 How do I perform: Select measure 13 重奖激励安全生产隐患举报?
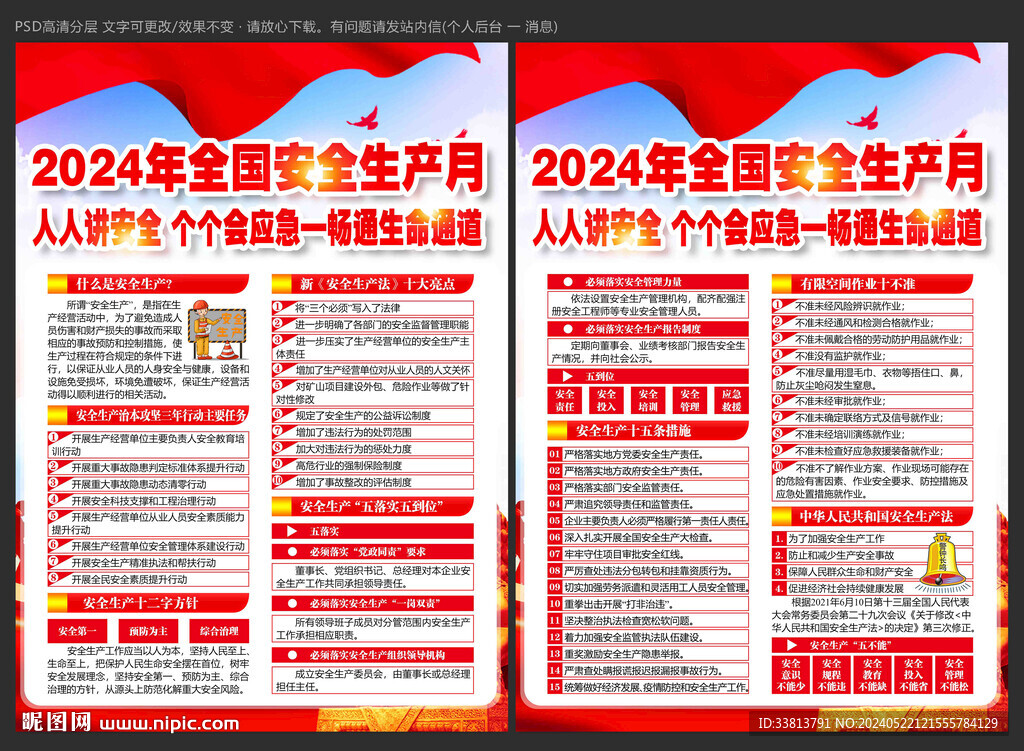648,654
